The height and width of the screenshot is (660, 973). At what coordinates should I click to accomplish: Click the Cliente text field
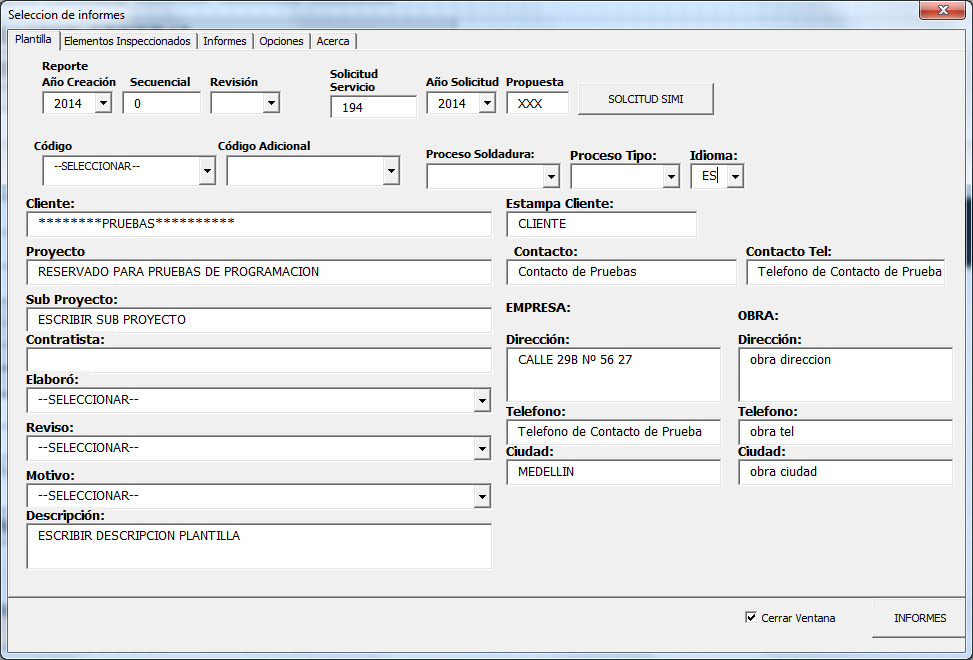point(259,224)
